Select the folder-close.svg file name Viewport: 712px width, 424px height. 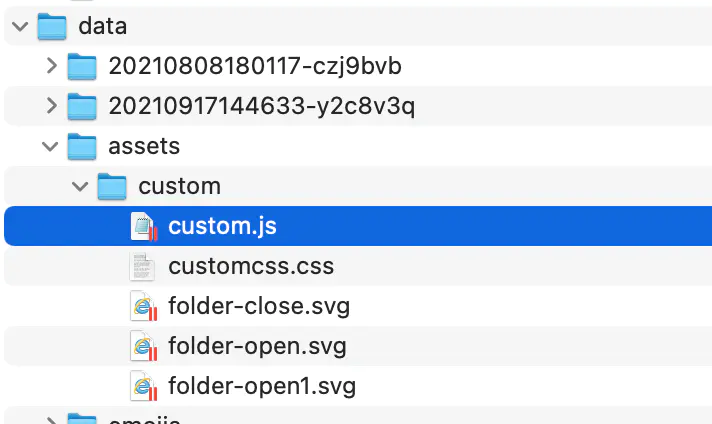(x=259, y=306)
